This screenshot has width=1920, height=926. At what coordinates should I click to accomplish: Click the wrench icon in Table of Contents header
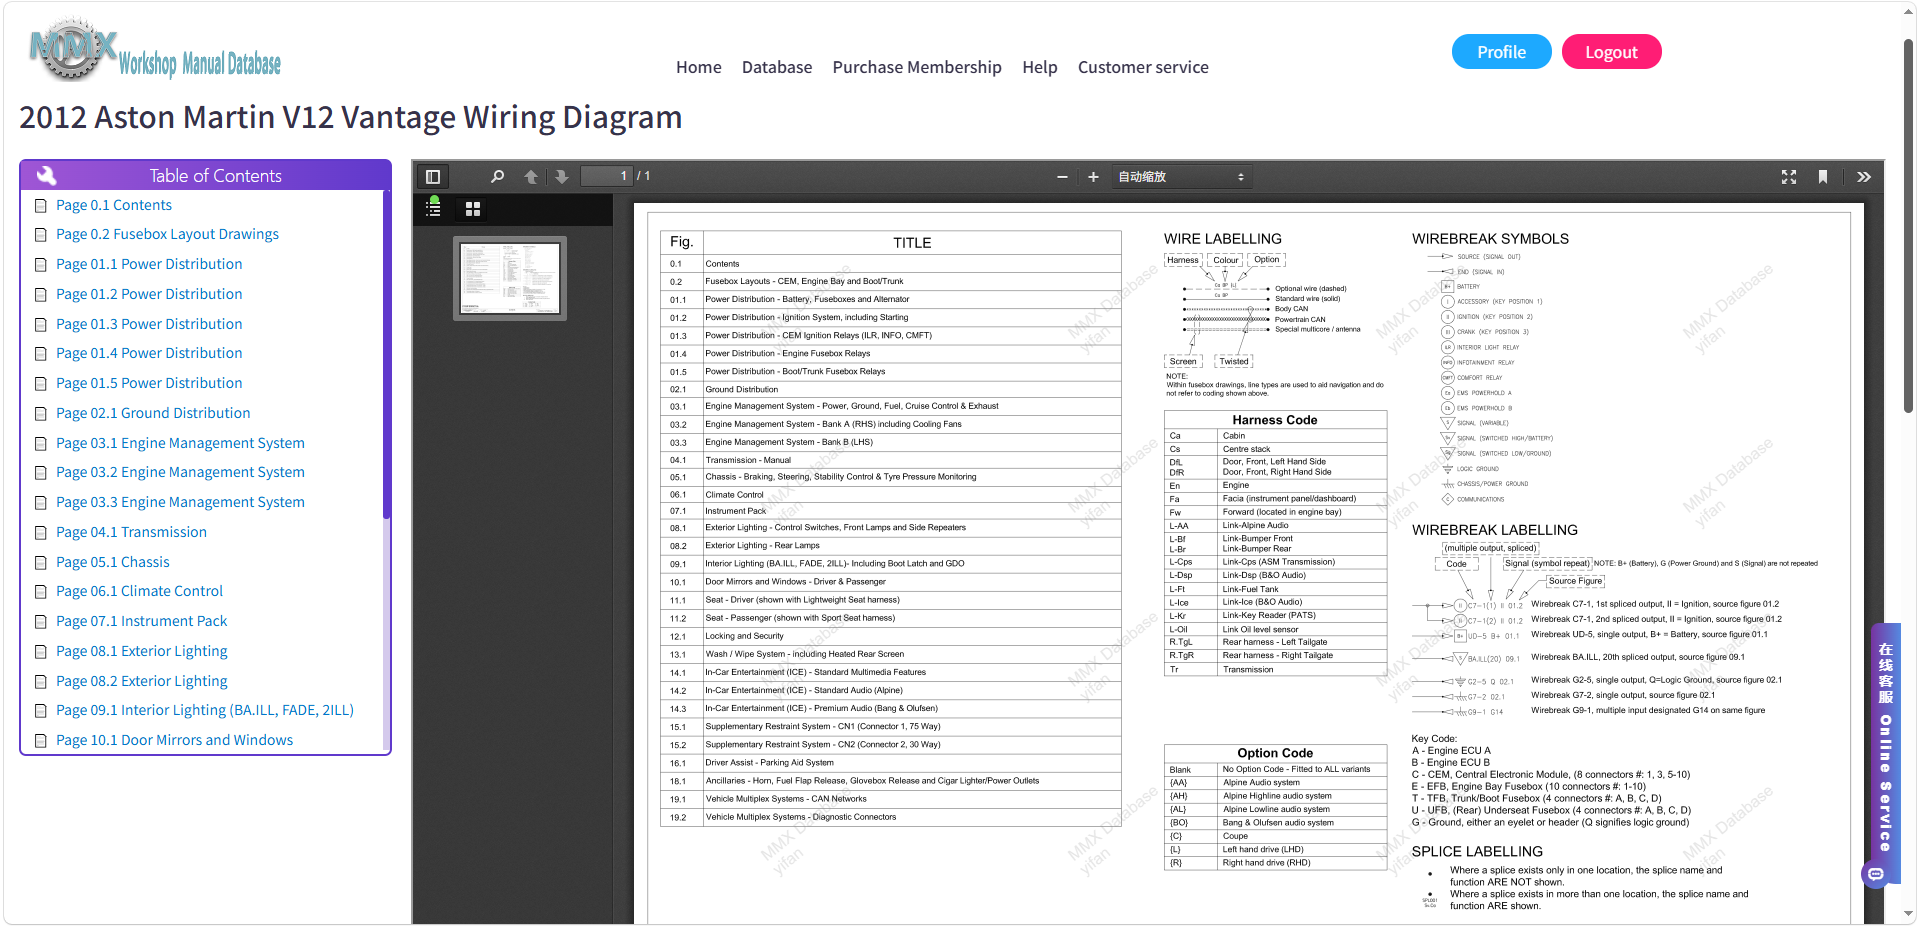pos(46,176)
